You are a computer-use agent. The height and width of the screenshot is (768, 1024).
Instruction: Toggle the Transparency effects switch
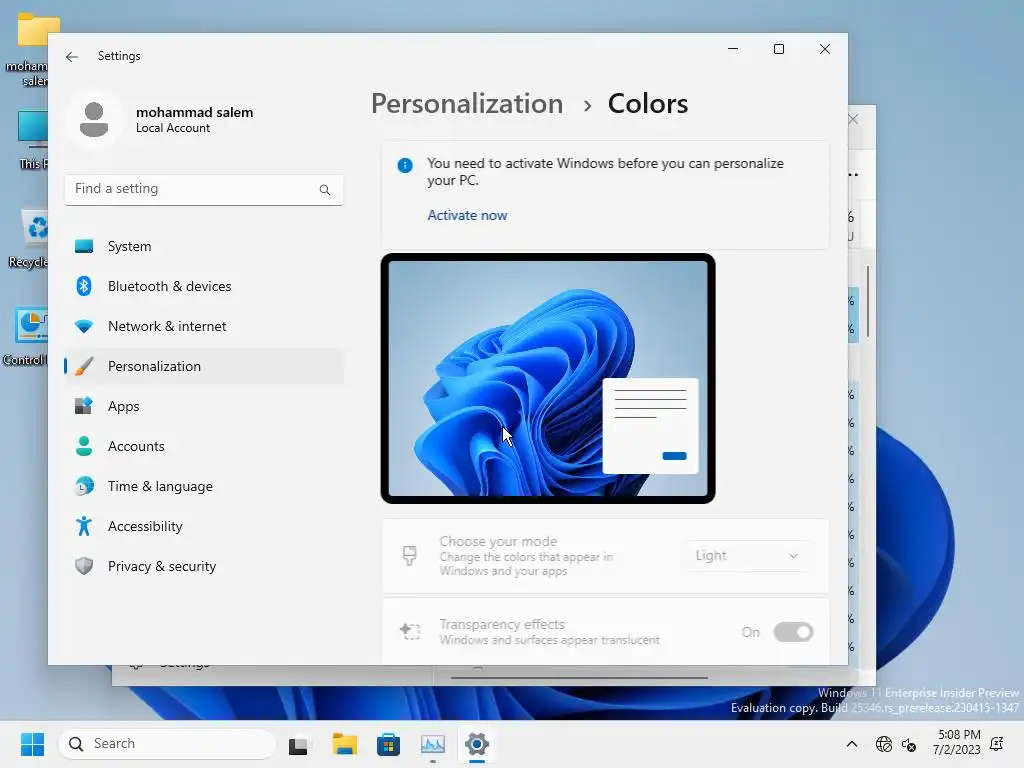793,632
